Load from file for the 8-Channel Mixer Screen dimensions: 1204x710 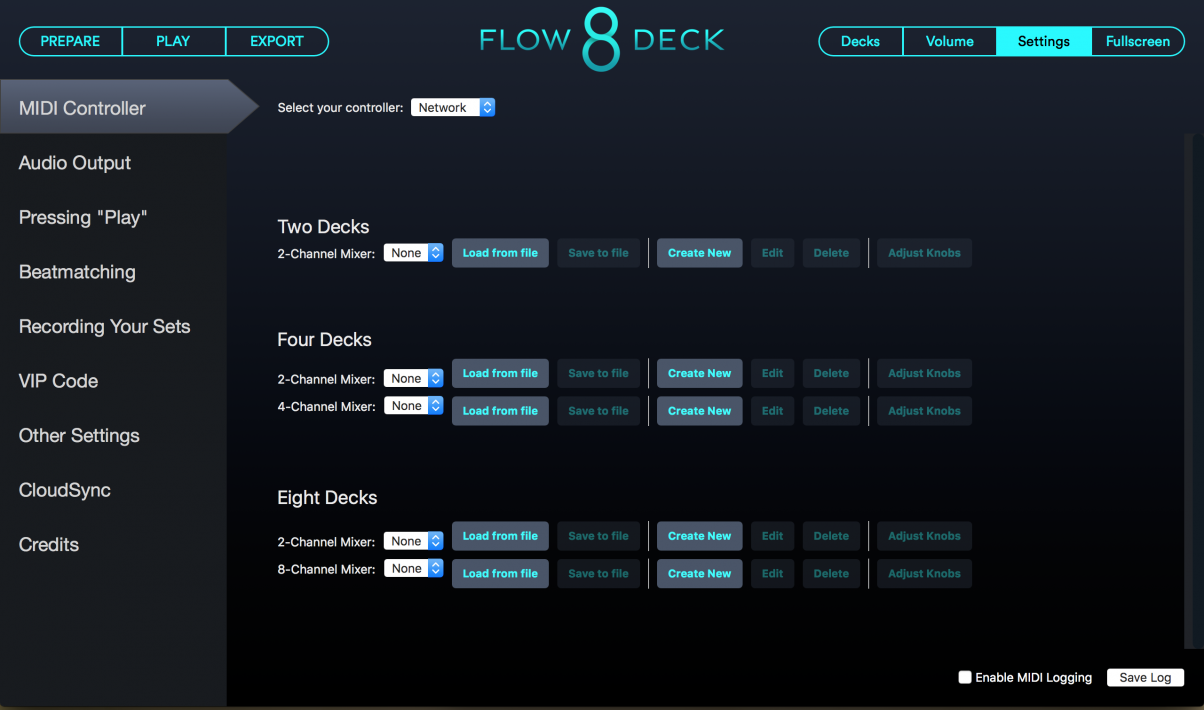500,573
